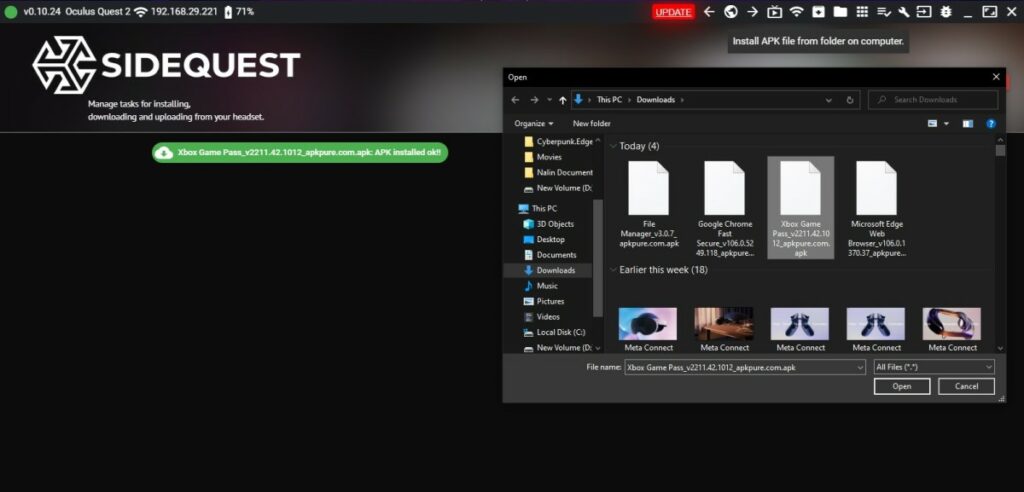The image size is (1024, 492).
Task: Click the bug report icon
Action: 945,12
